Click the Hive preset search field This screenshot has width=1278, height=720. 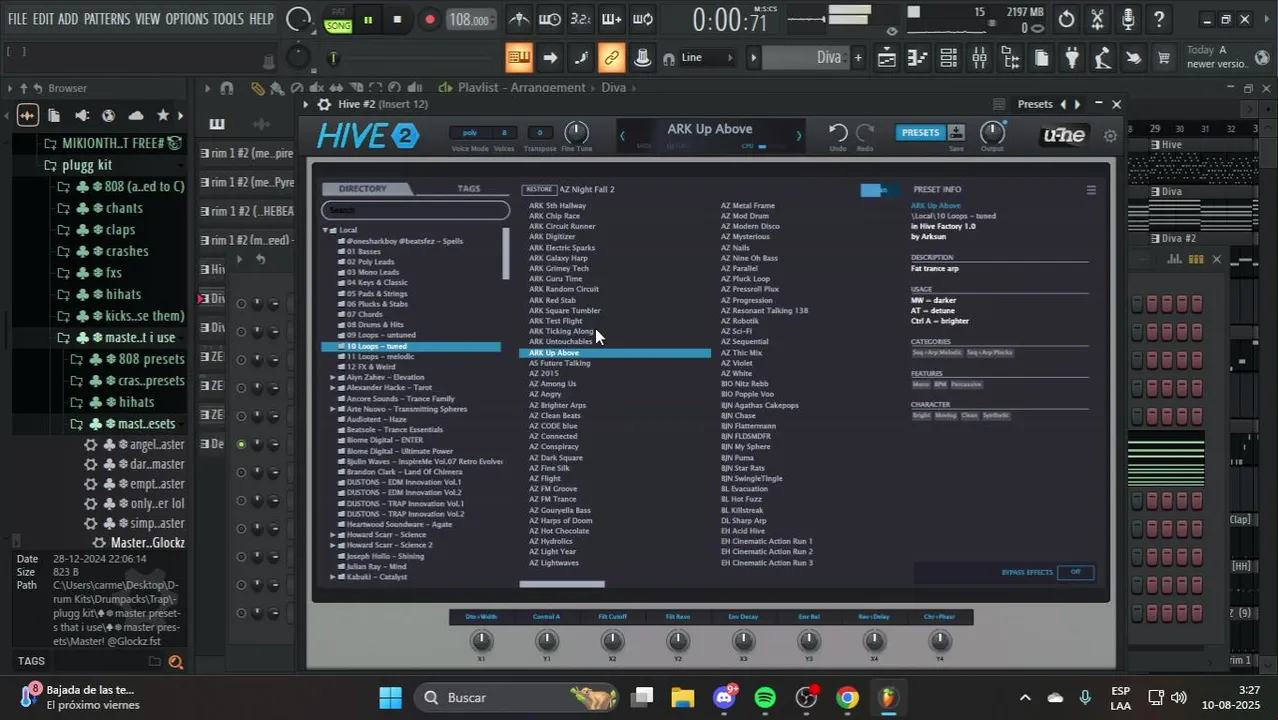[415, 210]
